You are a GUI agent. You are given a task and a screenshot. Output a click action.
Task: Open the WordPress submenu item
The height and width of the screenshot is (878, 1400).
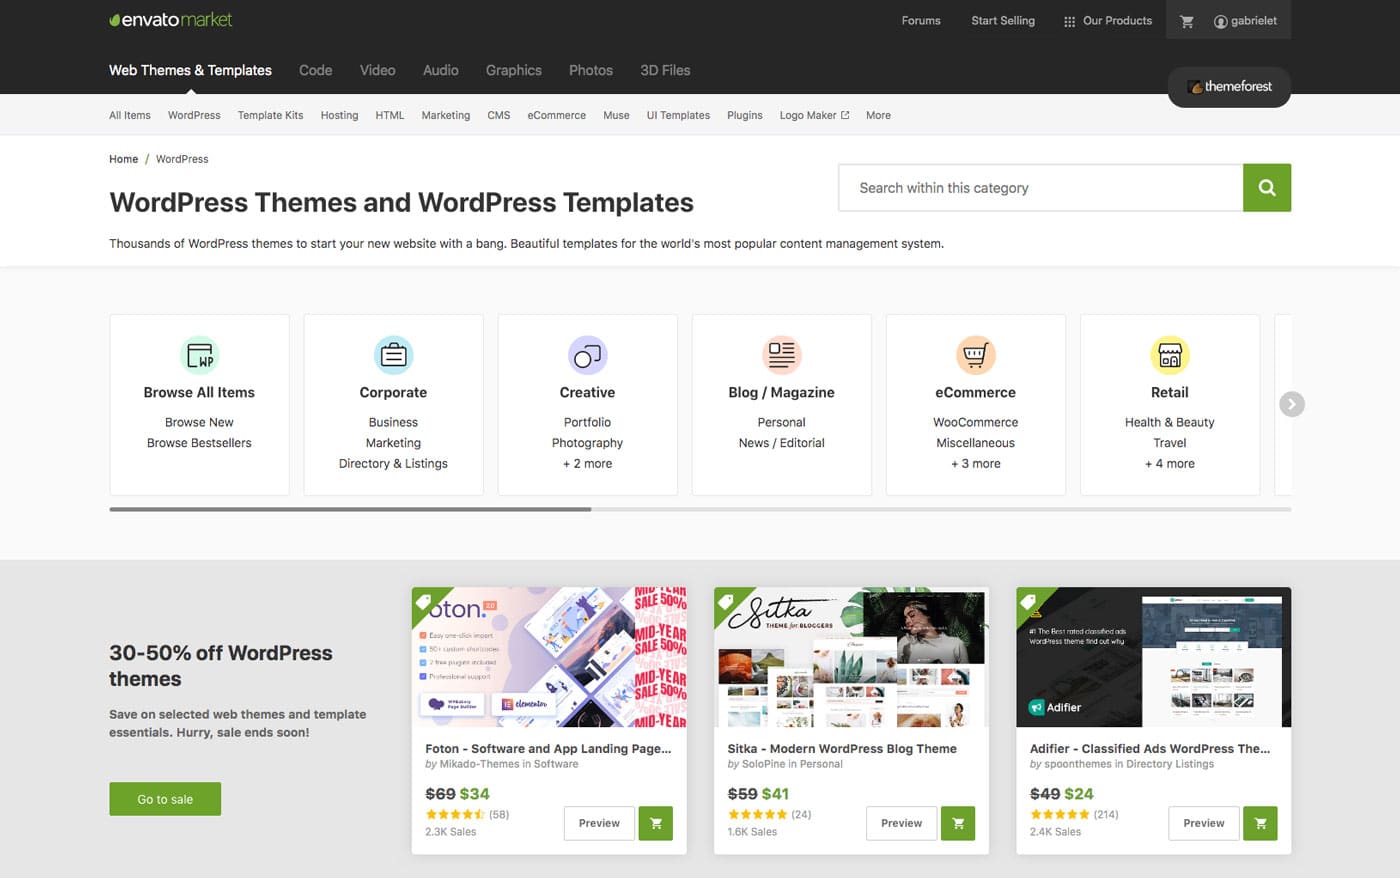[194, 115]
